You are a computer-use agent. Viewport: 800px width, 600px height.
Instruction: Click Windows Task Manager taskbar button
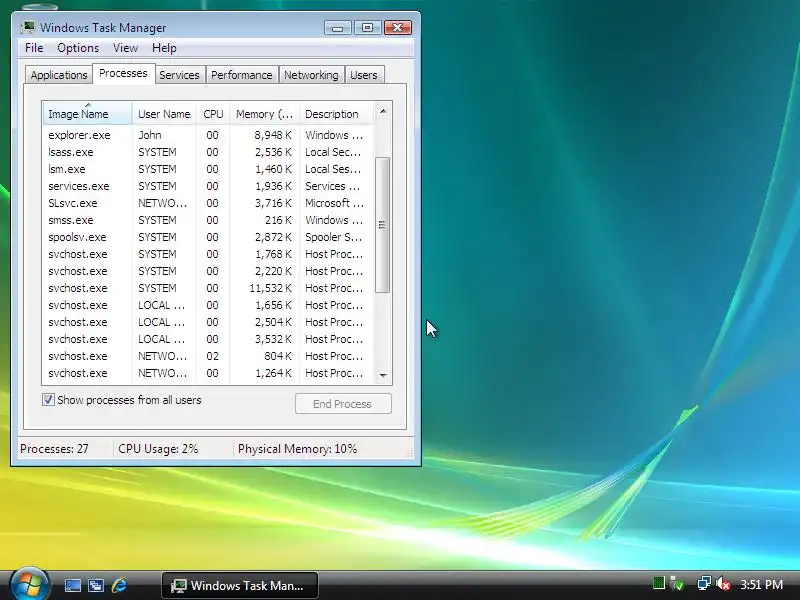240,585
